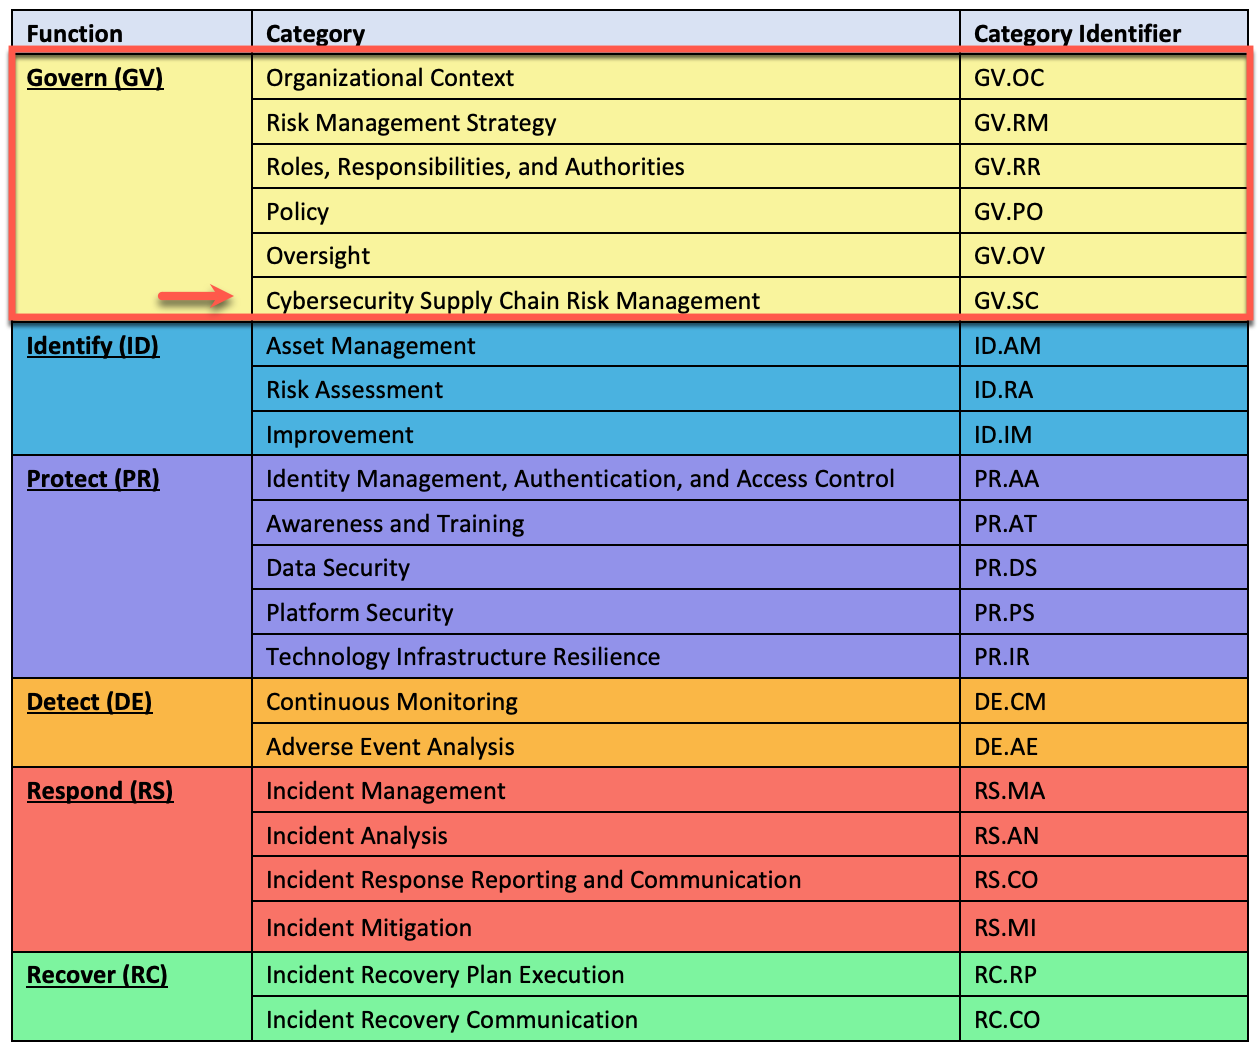Screen dimensions: 1260x1056
Task: Click the Incident Mitigation cell
Action: (x=370, y=927)
